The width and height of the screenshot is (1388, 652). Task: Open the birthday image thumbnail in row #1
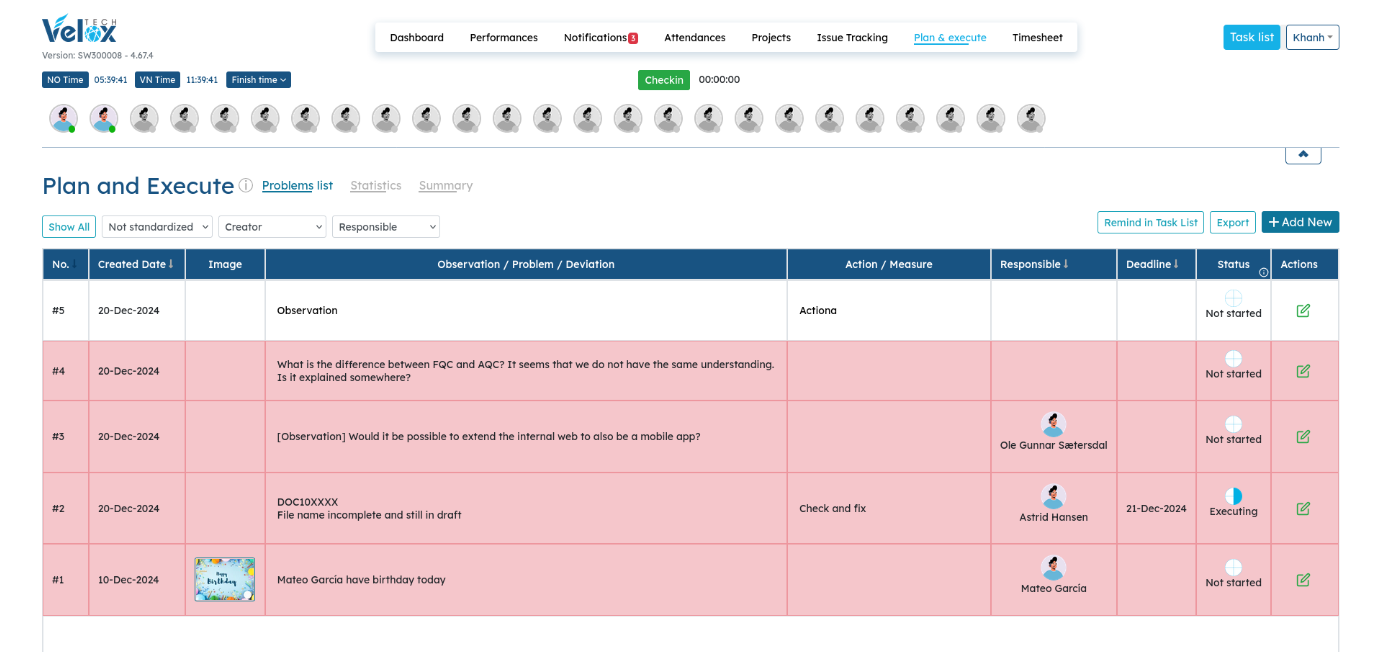click(224, 580)
